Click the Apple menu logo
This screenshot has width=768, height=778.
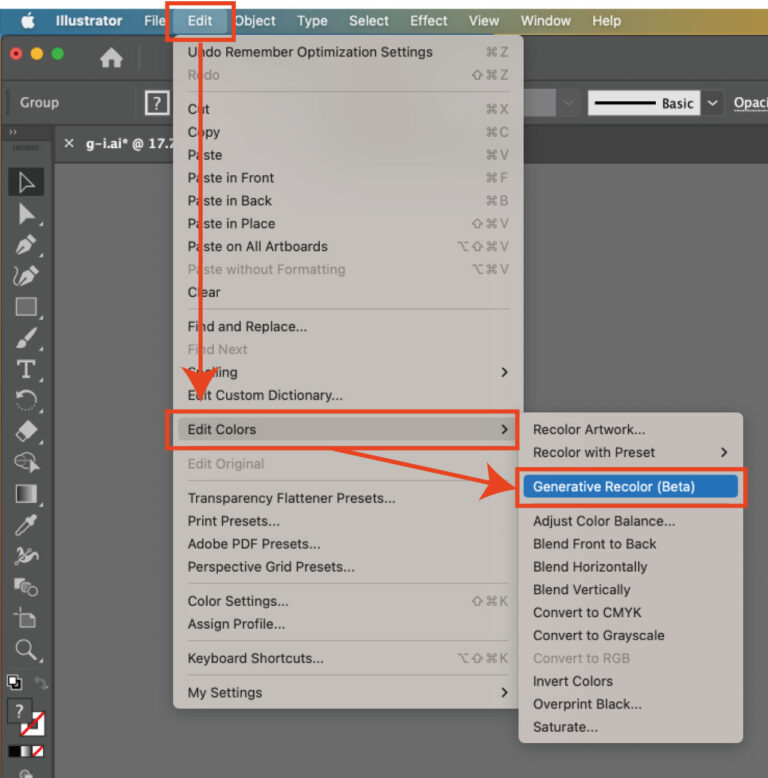tap(27, 20)
